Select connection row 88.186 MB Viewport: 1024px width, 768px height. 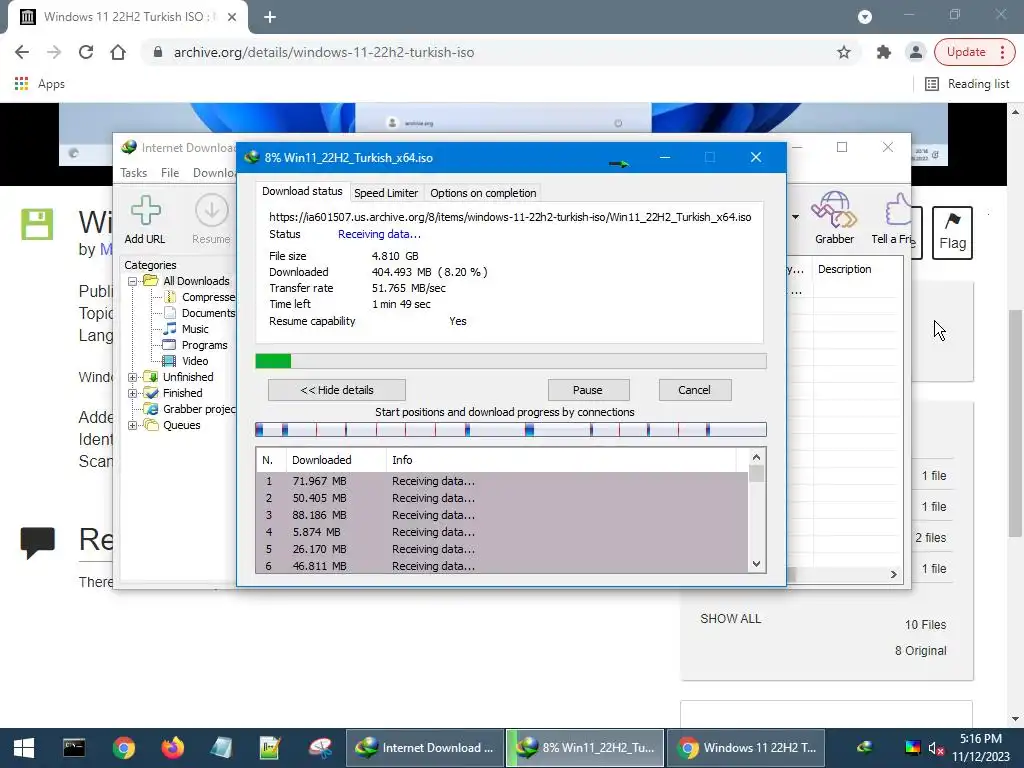[502, 515]
